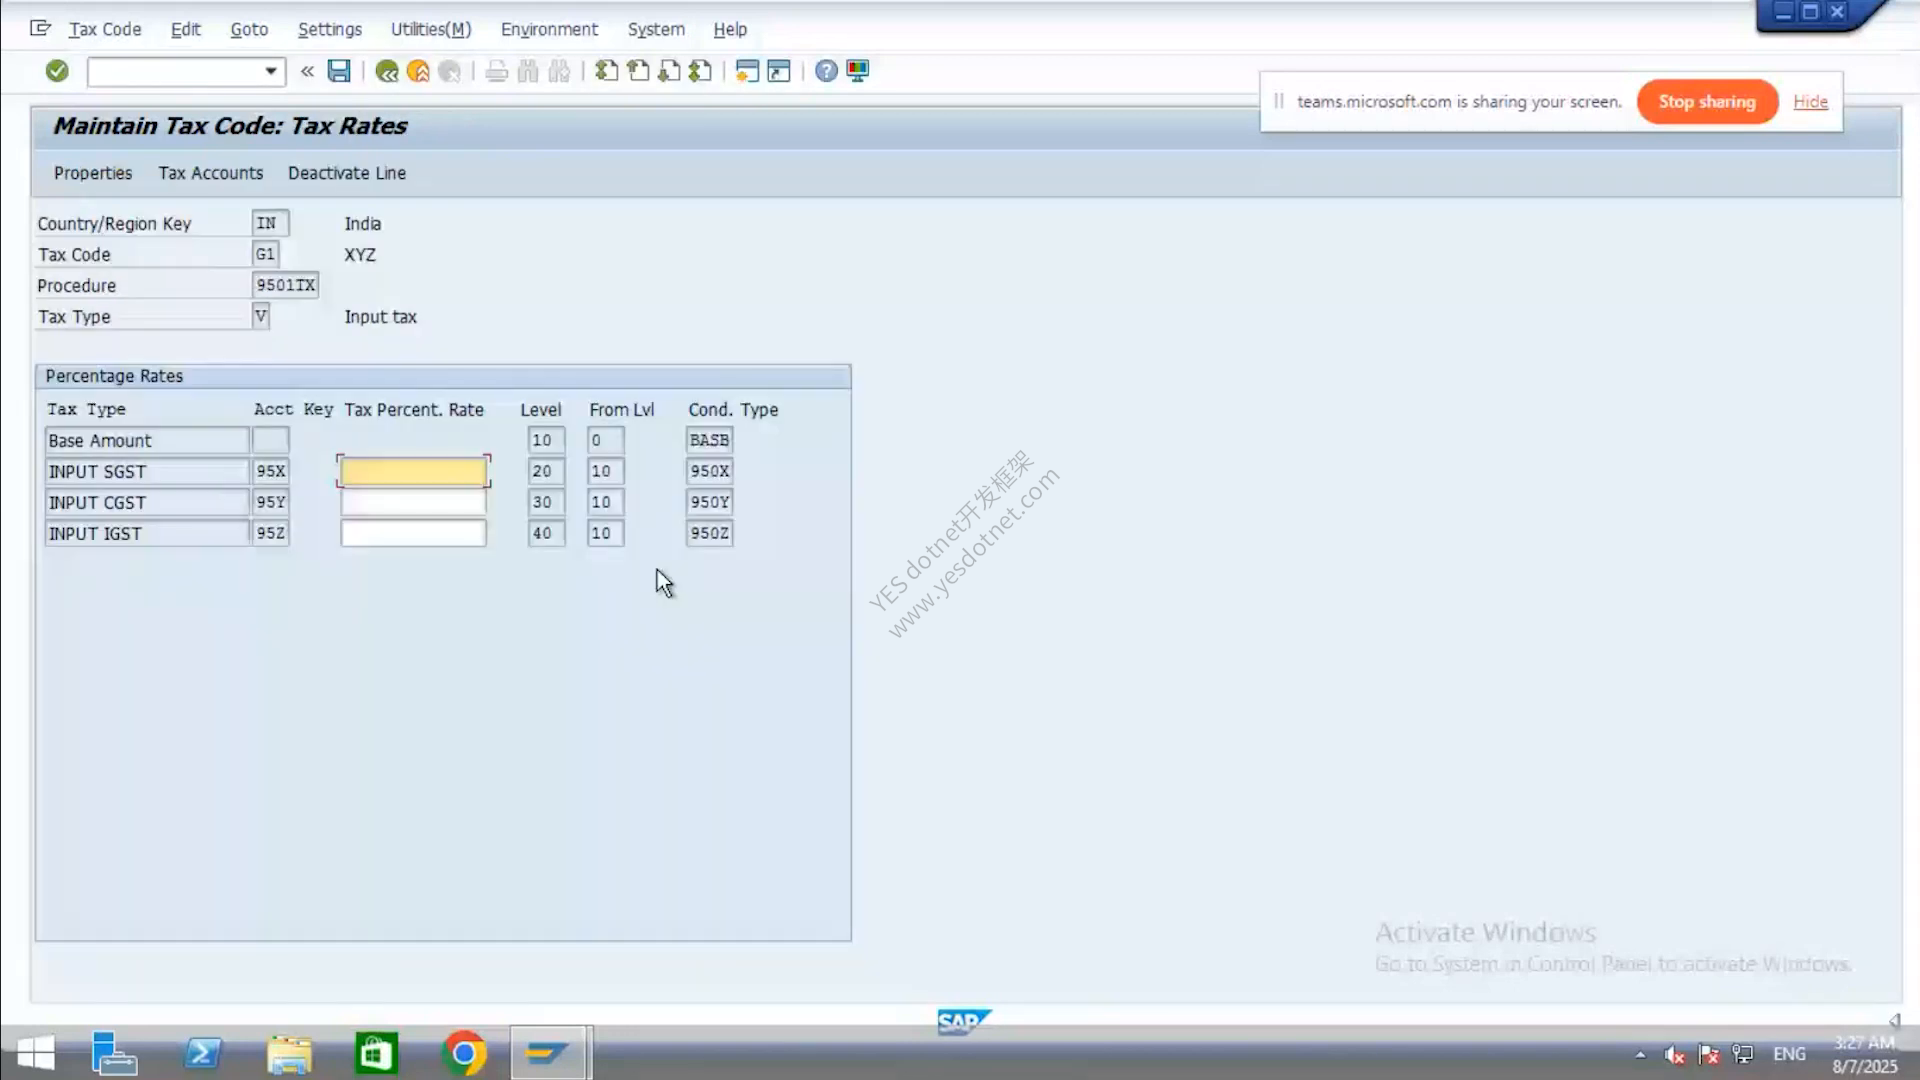
Task: Open PowerShell from the taskbar
Action: (x=203, y=1053)
